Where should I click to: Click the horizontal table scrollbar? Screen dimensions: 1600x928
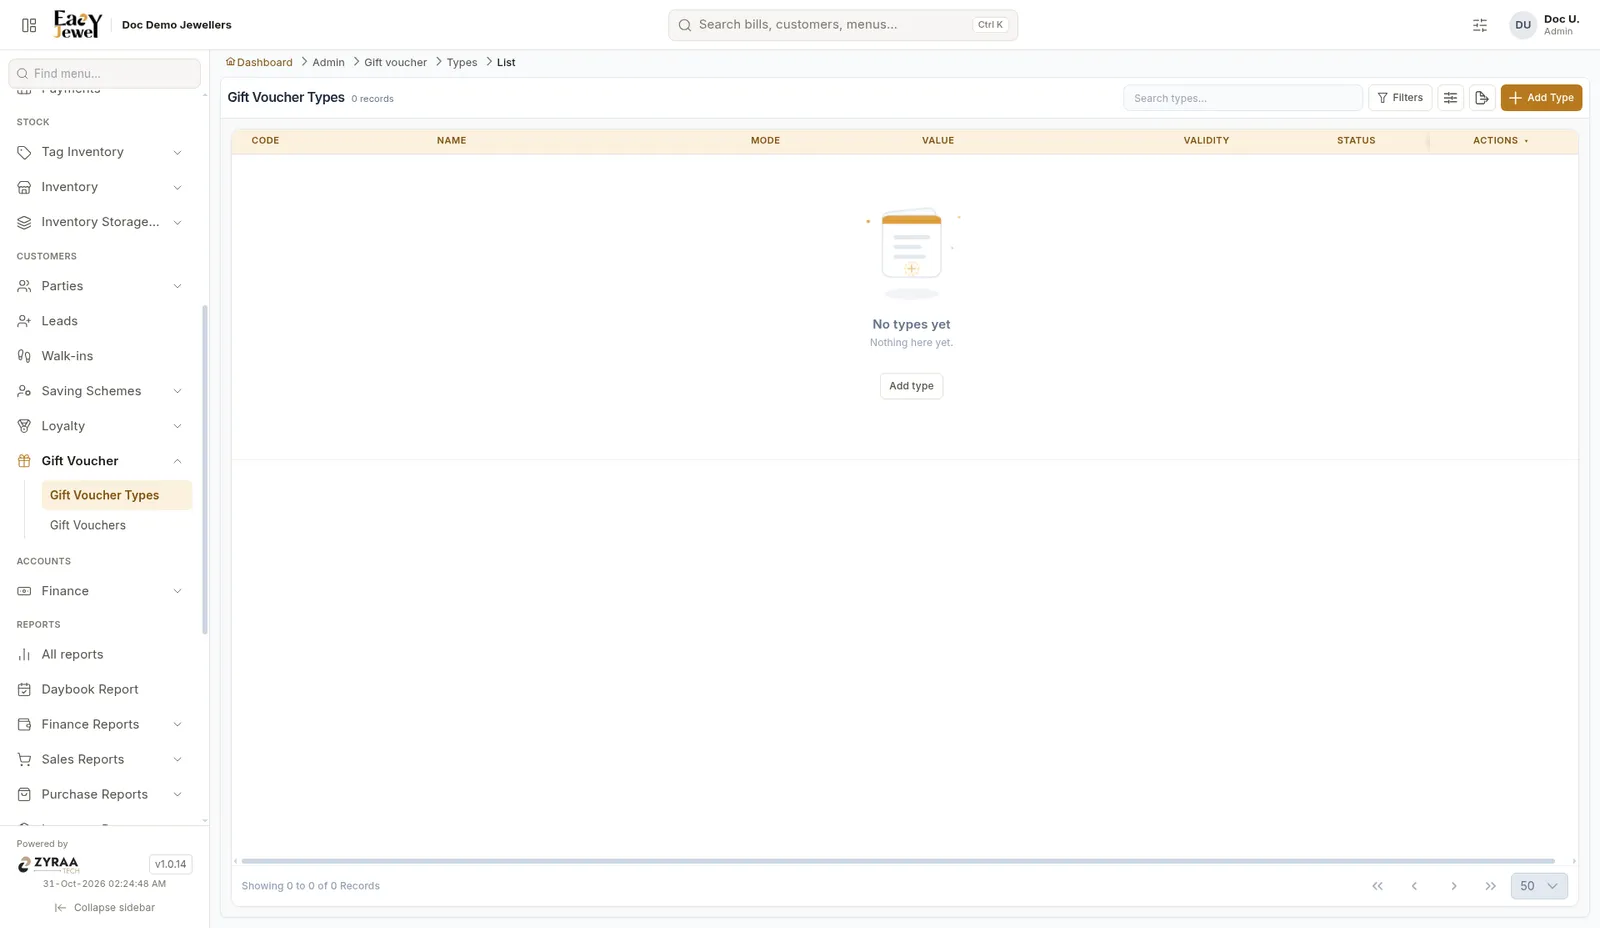[x=898, y=861]
